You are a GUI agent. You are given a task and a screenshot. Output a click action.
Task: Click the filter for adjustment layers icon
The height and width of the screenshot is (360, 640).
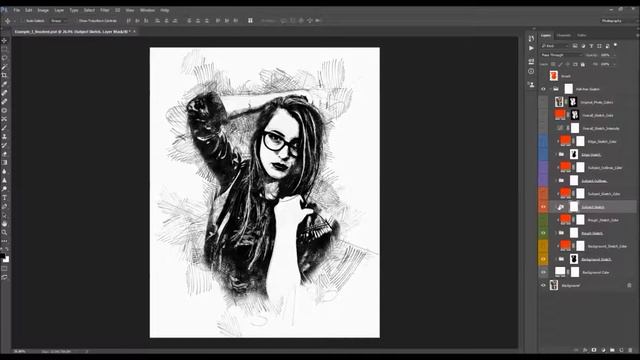coord(583,46)
